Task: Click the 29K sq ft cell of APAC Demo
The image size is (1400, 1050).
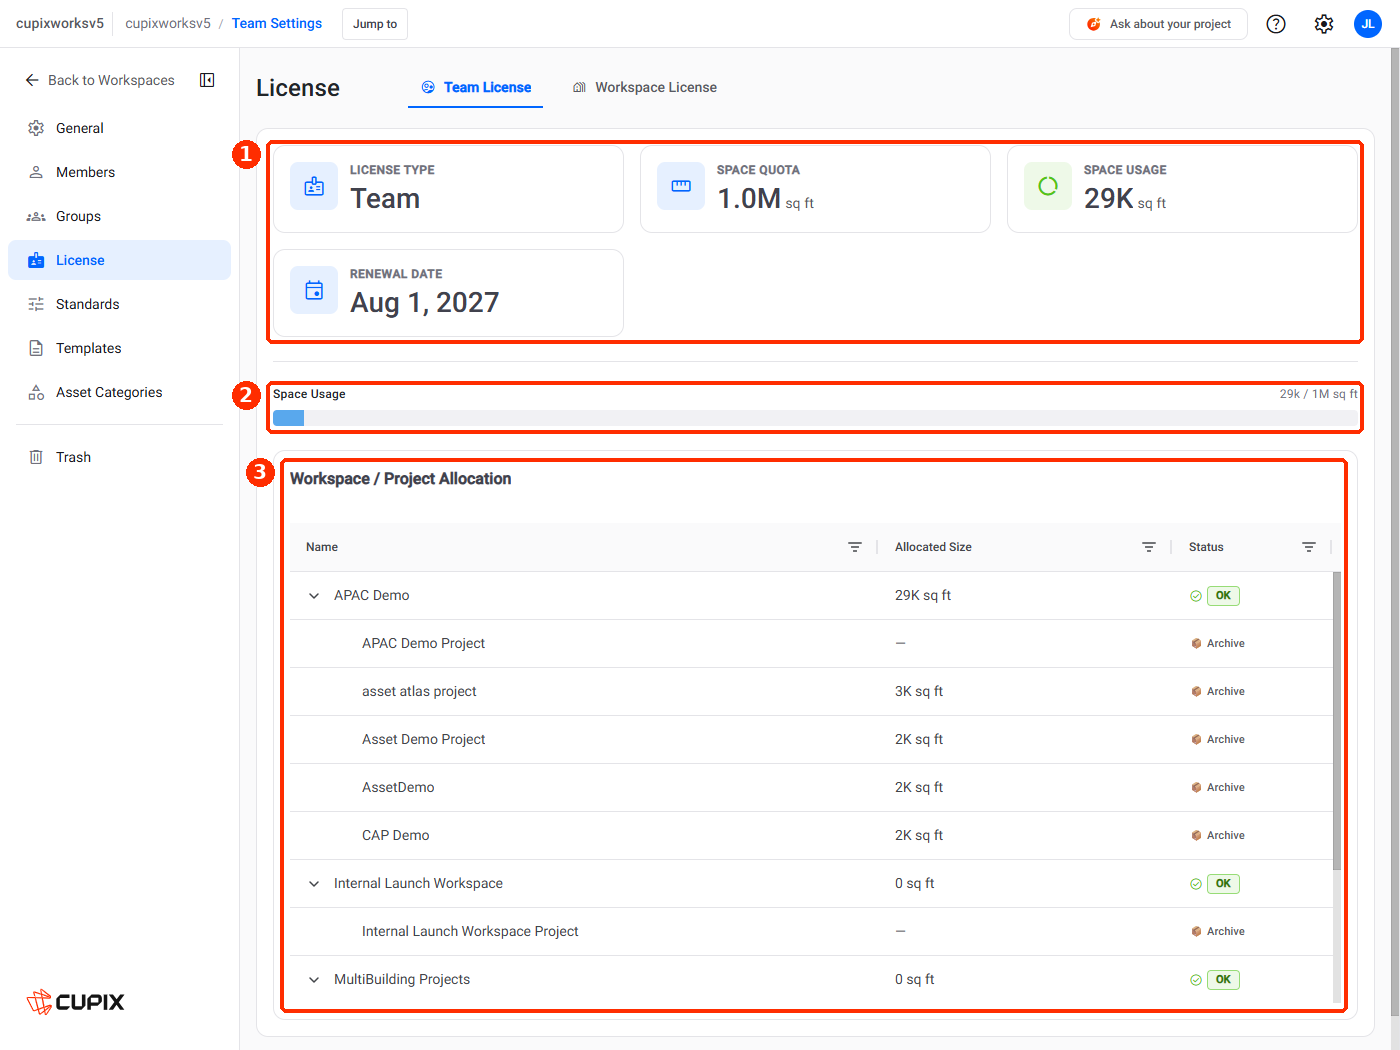Action: (x=923, y=595)
